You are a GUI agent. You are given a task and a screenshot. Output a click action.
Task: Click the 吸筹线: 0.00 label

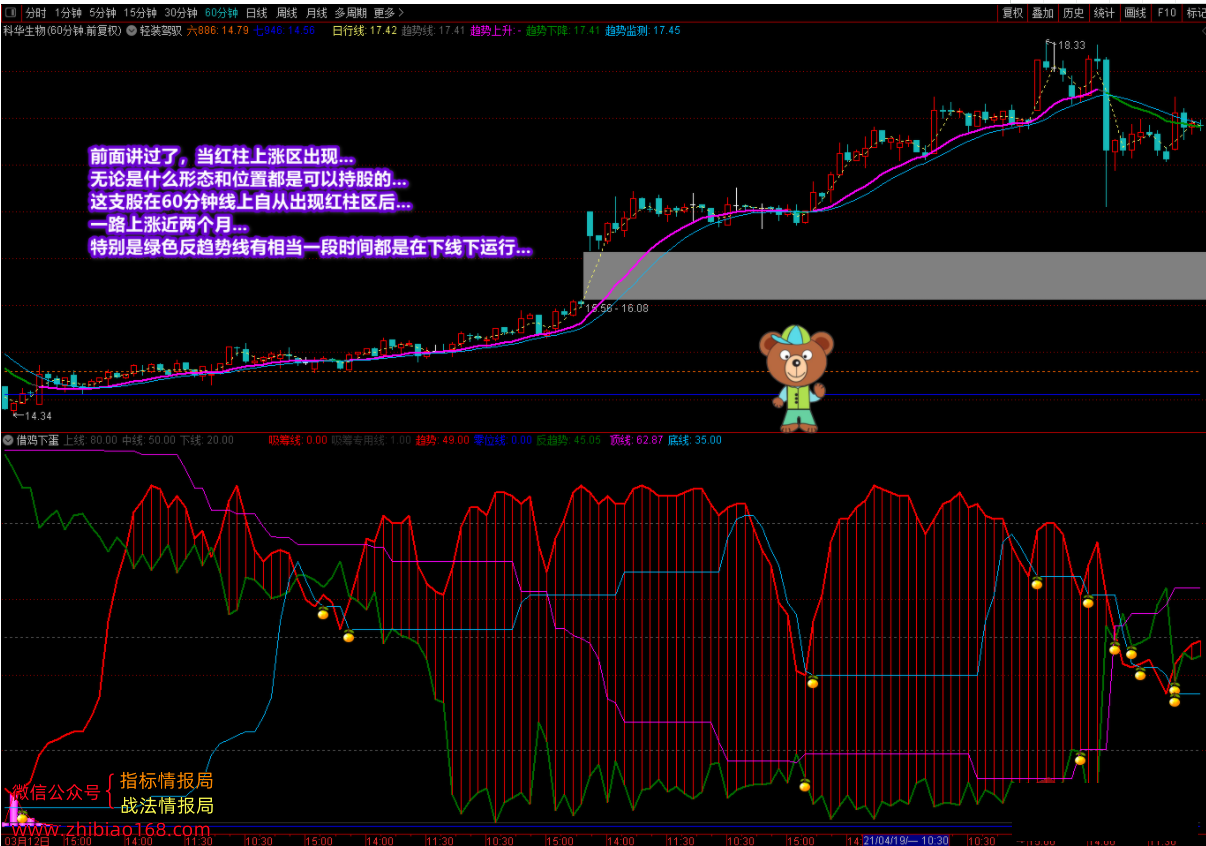click(x=298, y=440)
